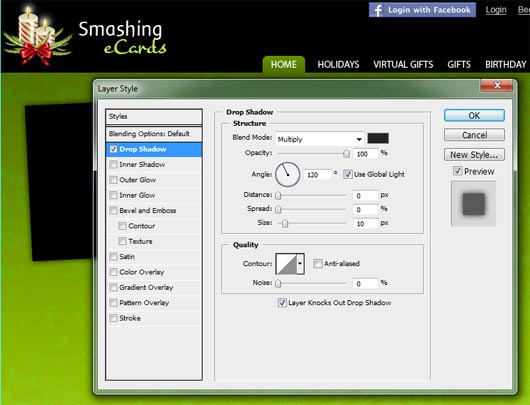Open the HOME tab
The width and height of the screenshot is (530, 405).
[284, 64]
